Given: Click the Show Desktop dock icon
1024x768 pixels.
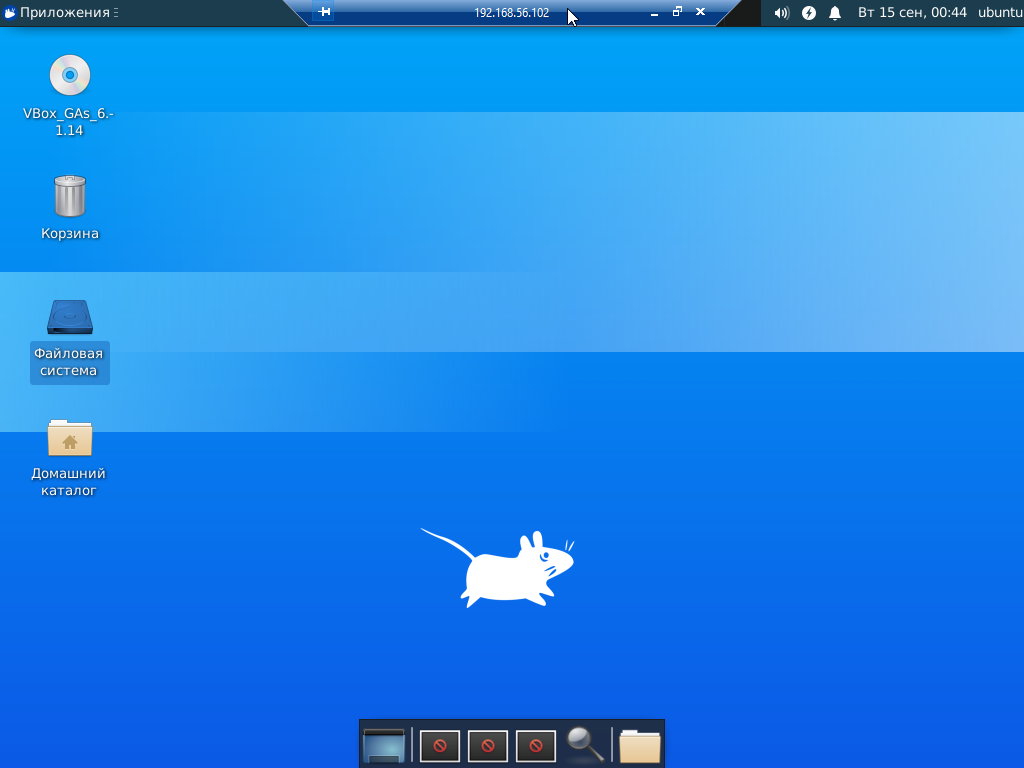Looking at the screenshot, I should point(384,745).
